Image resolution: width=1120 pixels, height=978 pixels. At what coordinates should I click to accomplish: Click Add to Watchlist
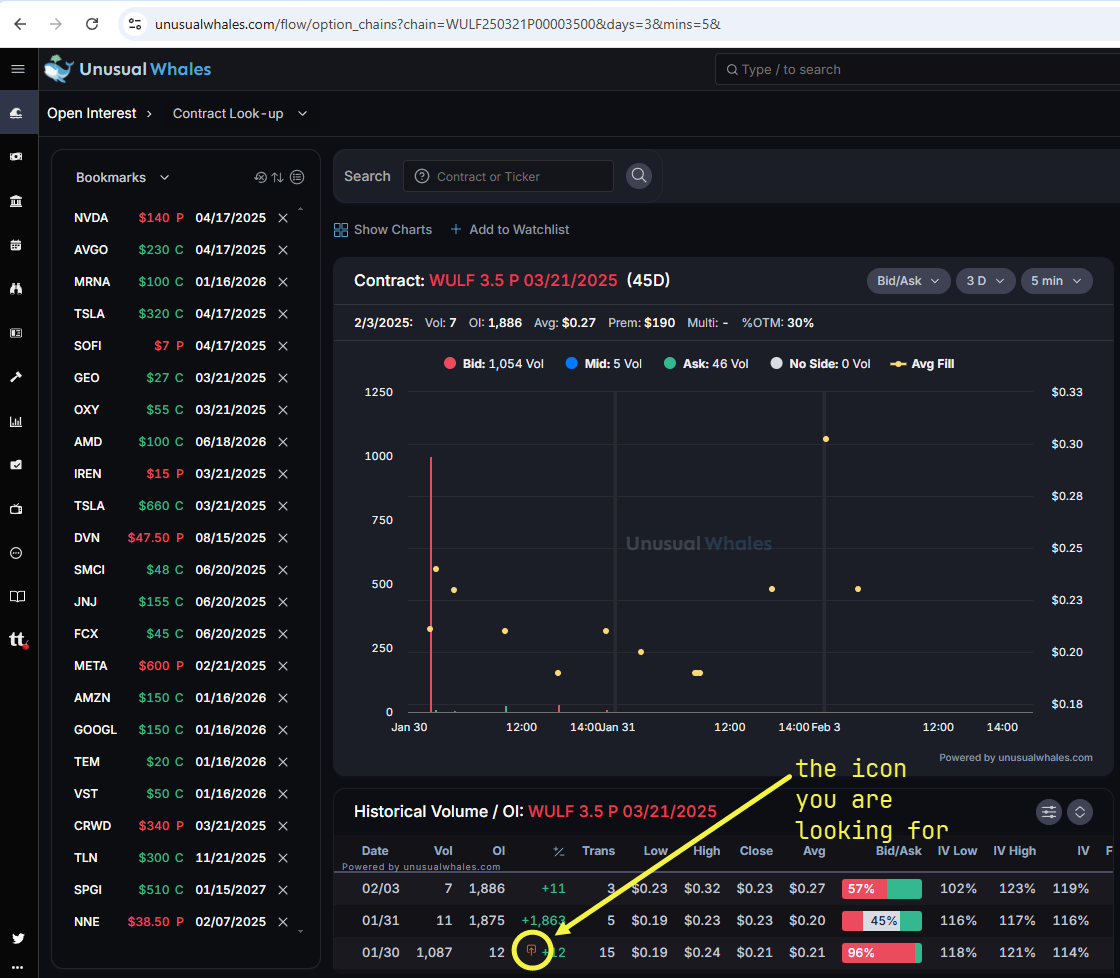click(510, 229)
